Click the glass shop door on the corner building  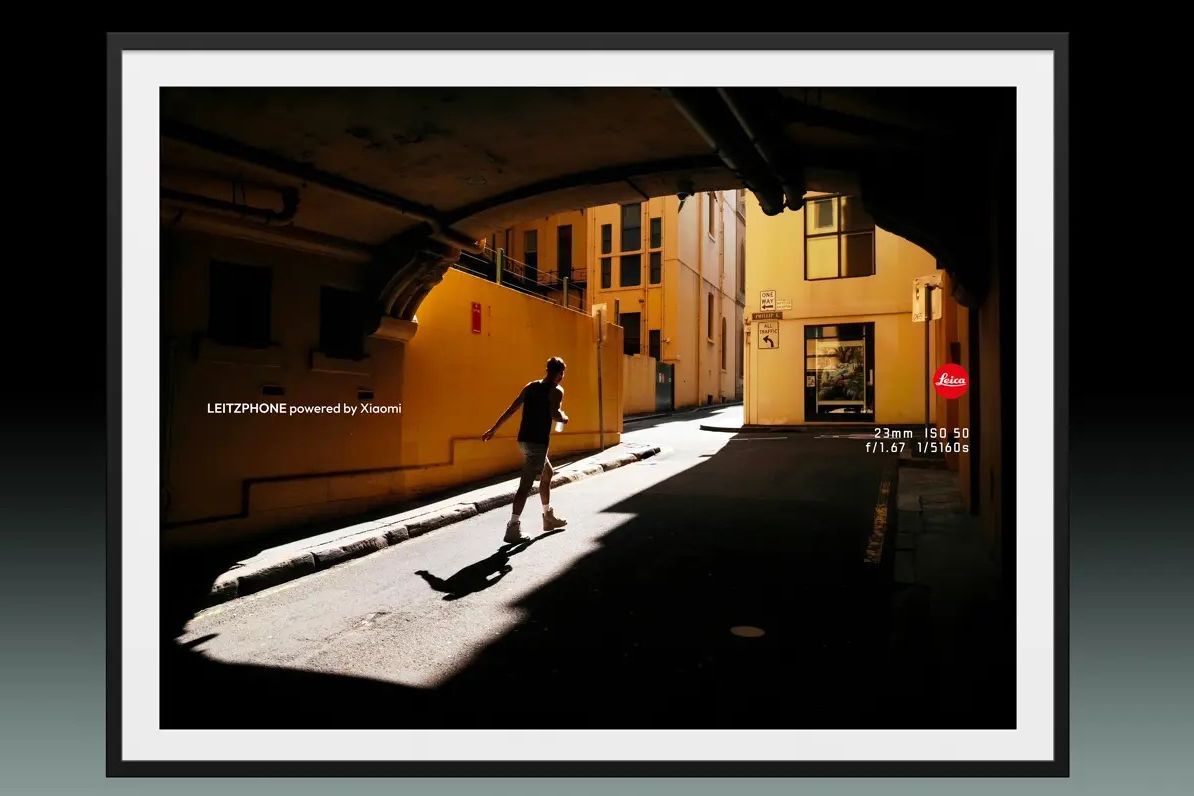click(x=839, y=372)
